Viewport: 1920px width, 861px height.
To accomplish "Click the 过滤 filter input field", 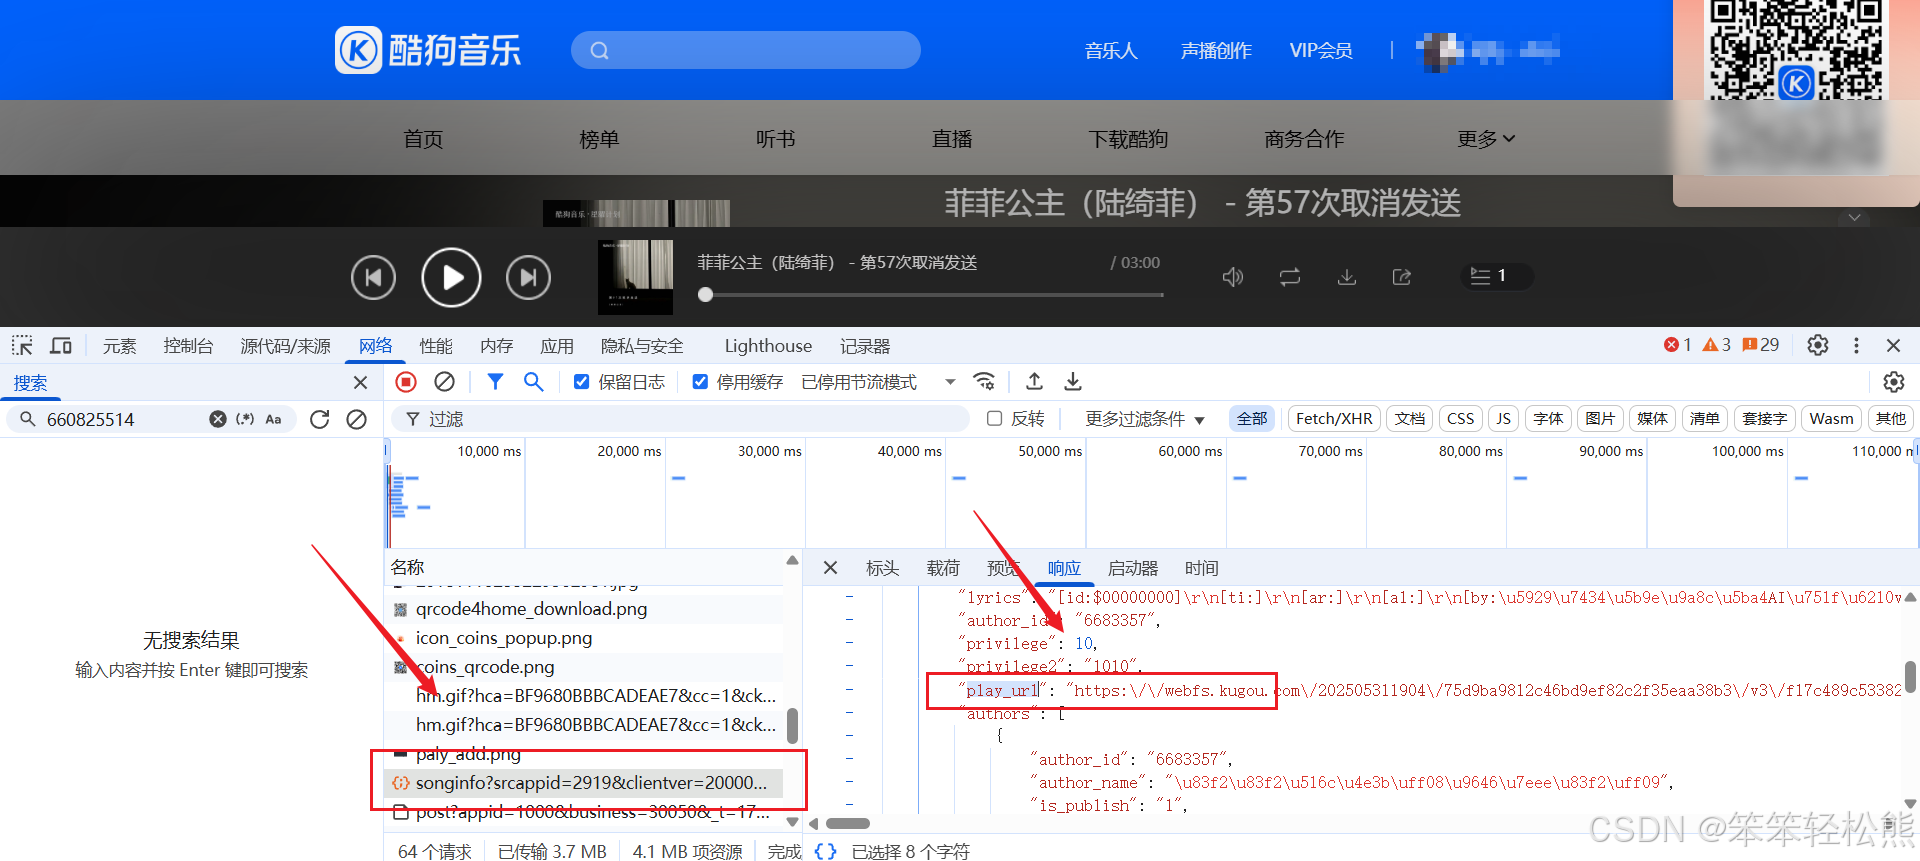I will click(x=680, y=419).
